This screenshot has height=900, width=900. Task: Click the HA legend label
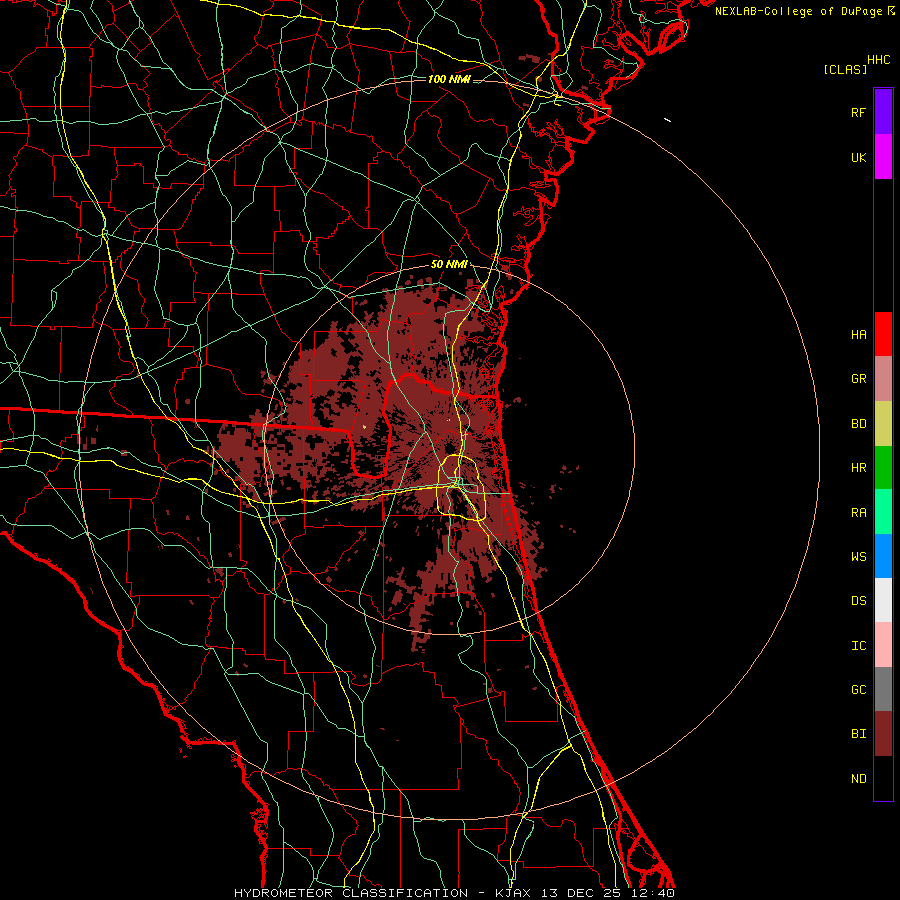click(858, 335)
